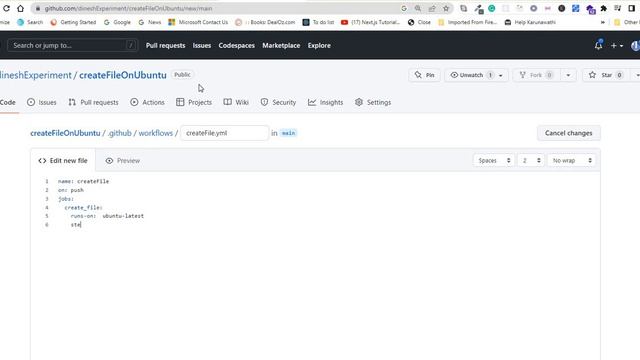This screenshot has width=640, height=360.
Task: Click the .github breadcrumb link
Action: tap(120, 133)
